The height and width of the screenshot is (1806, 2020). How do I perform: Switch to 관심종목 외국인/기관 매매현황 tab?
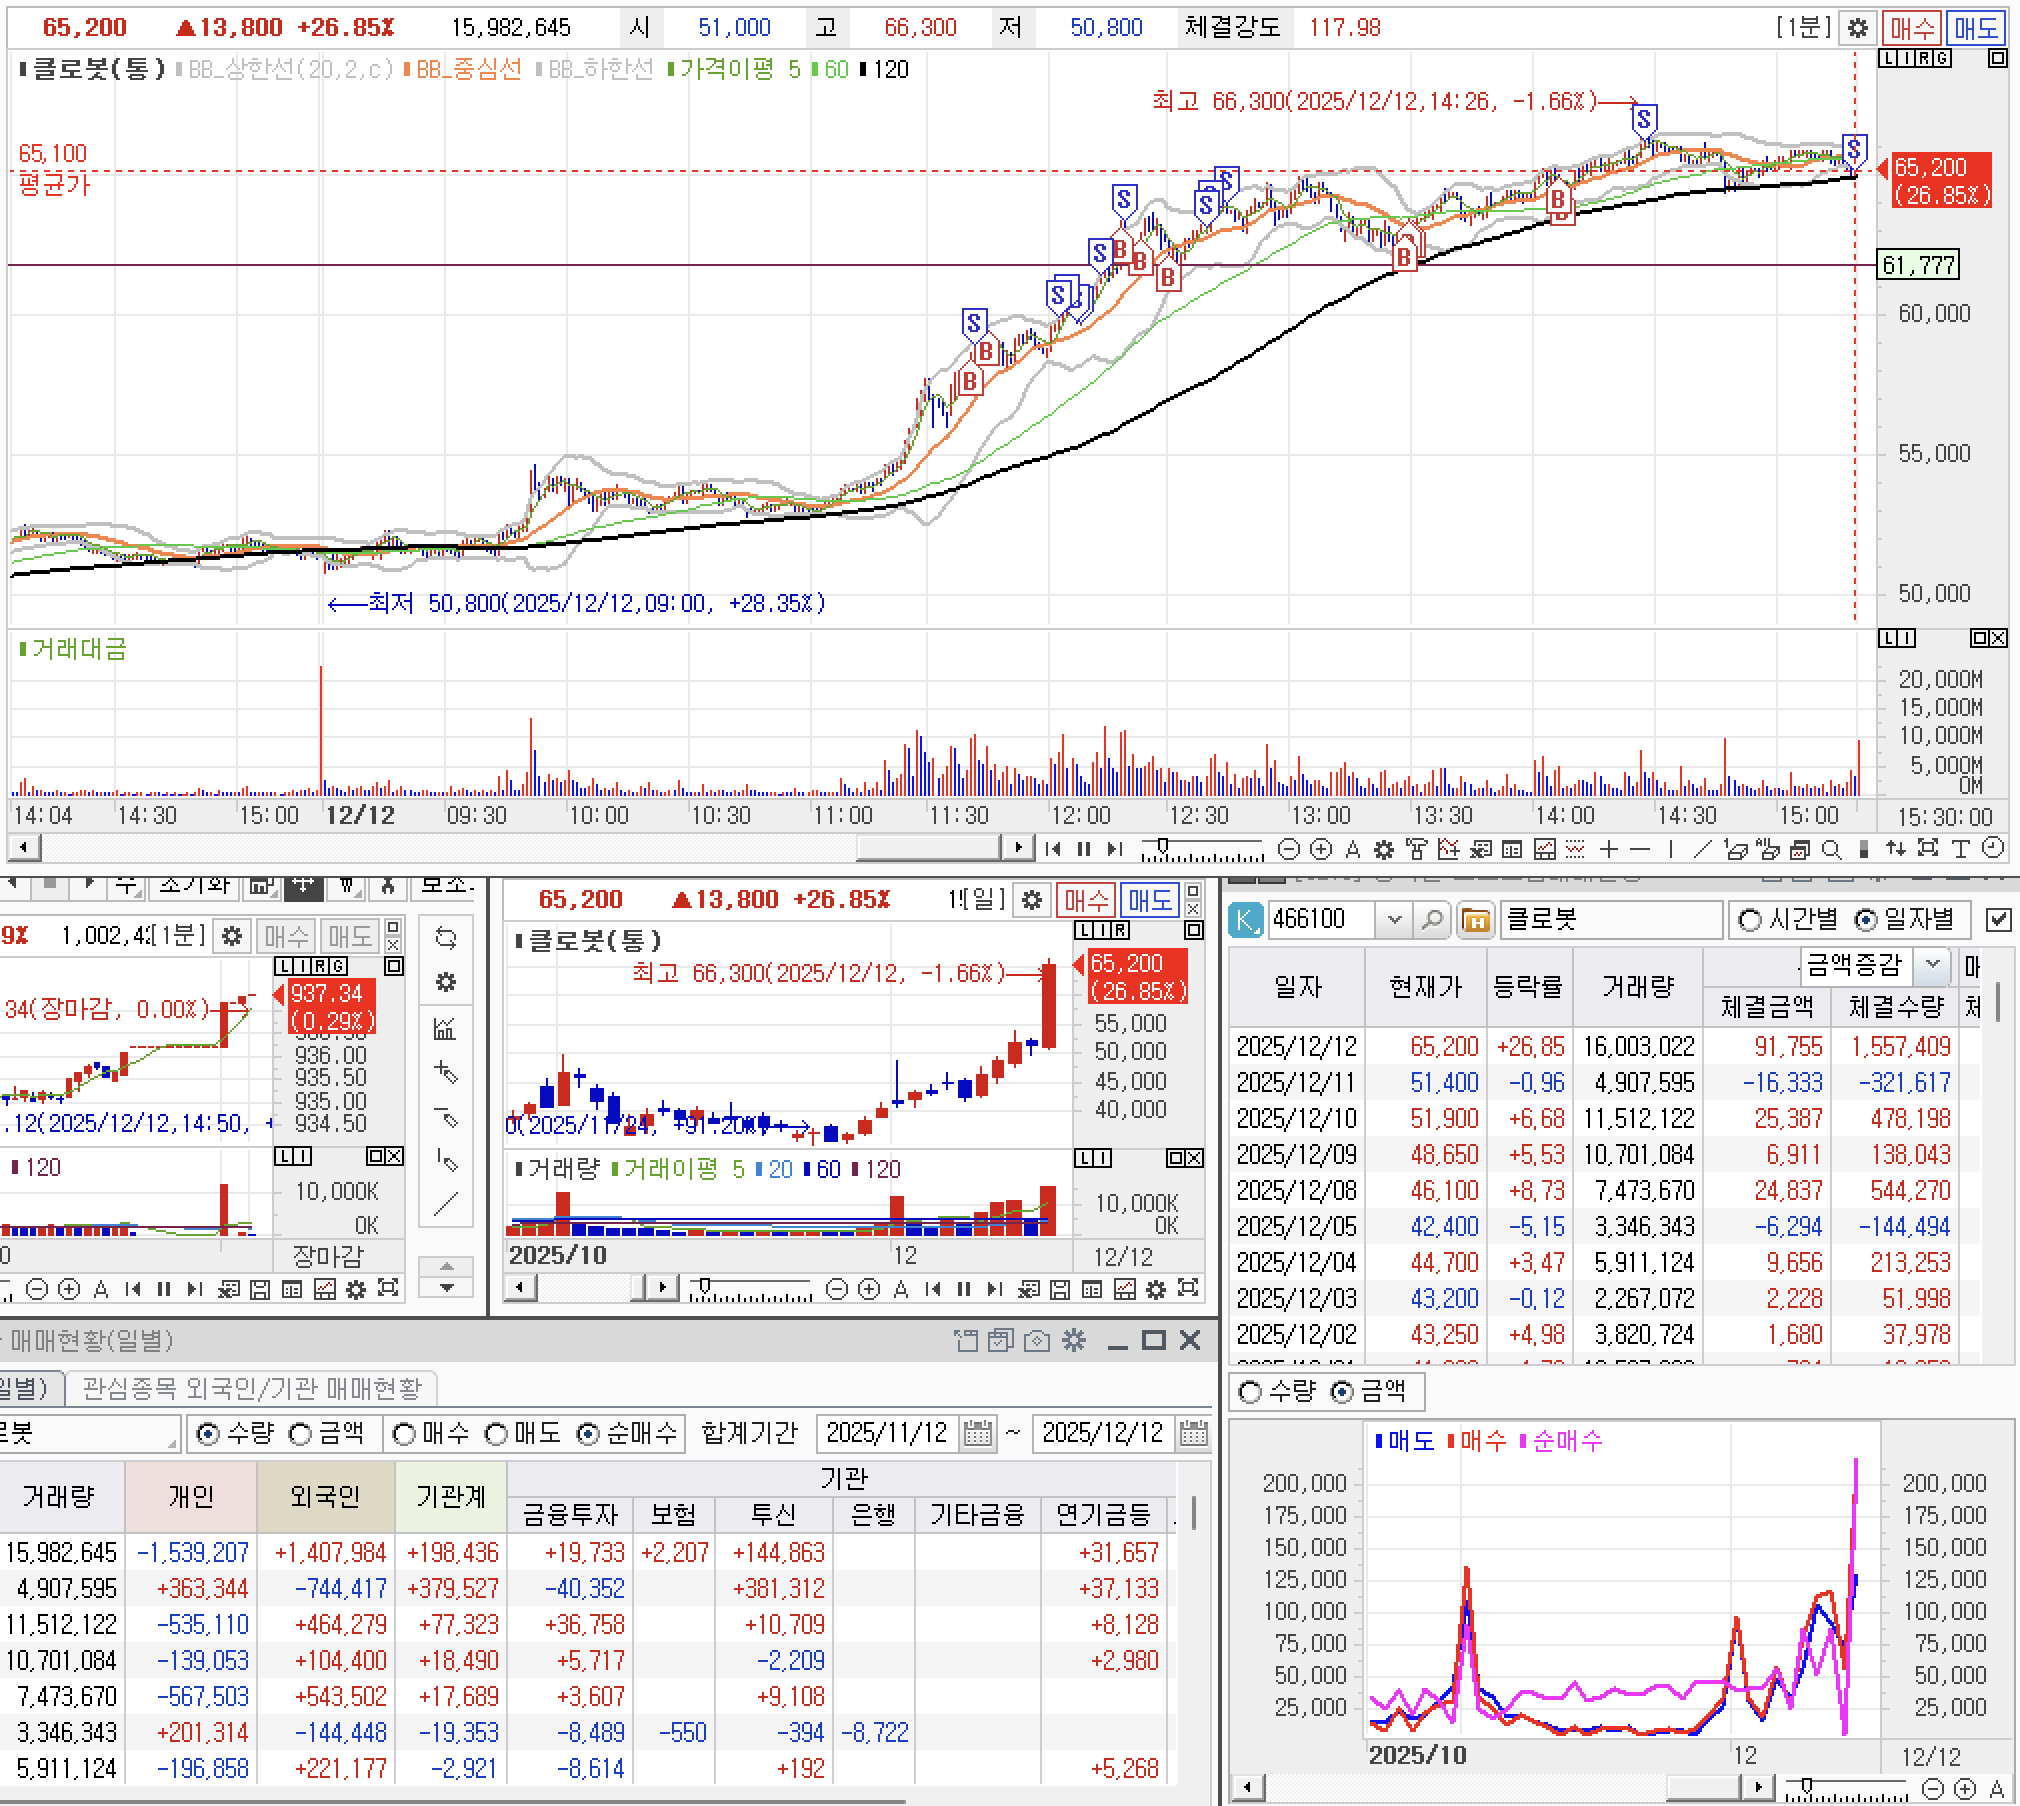coord(251,1388)
